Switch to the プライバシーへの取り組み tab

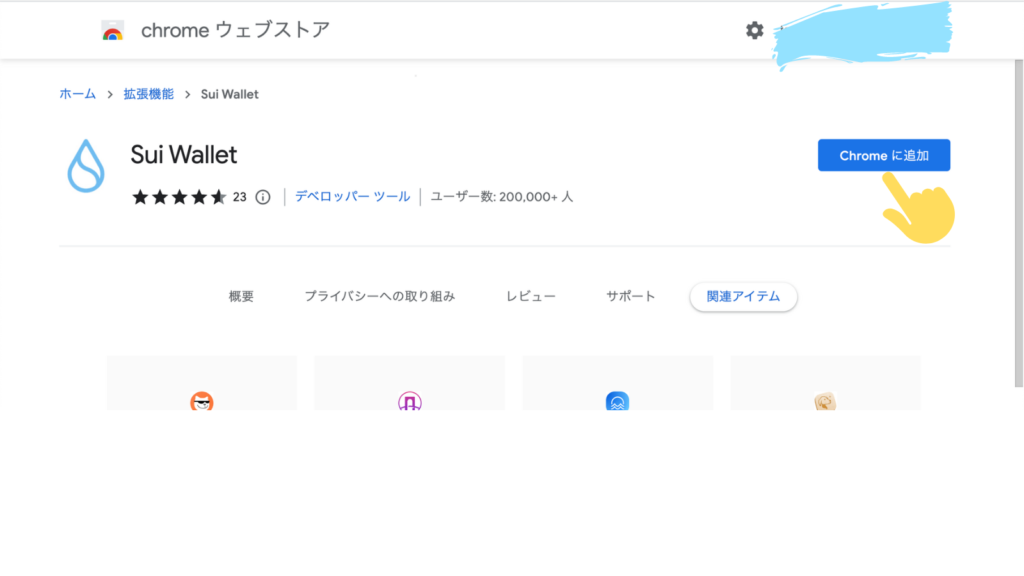click(x=379, y=296)
